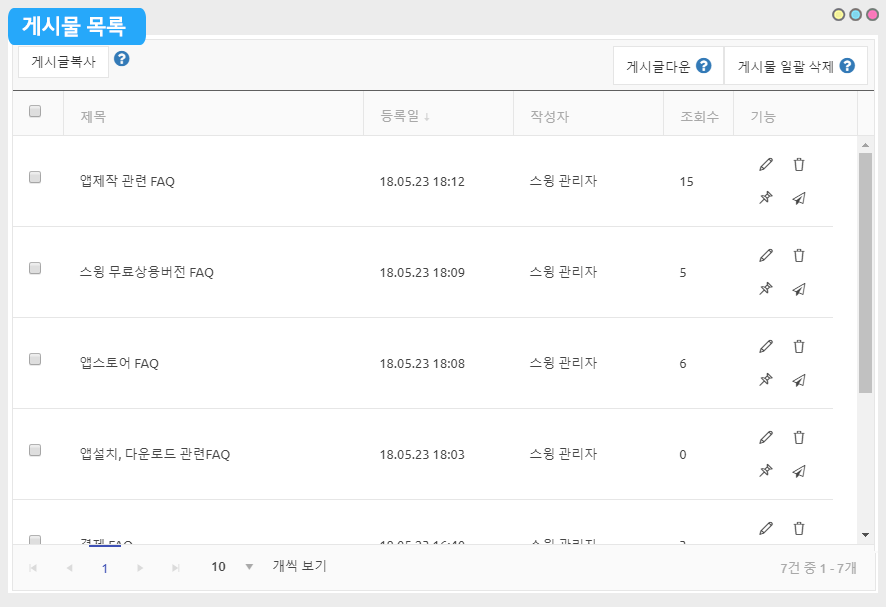Edit the 앱스토어 FAQ post with pencil icon
Viewport: 886px width, 607px height.
[766, 346]
